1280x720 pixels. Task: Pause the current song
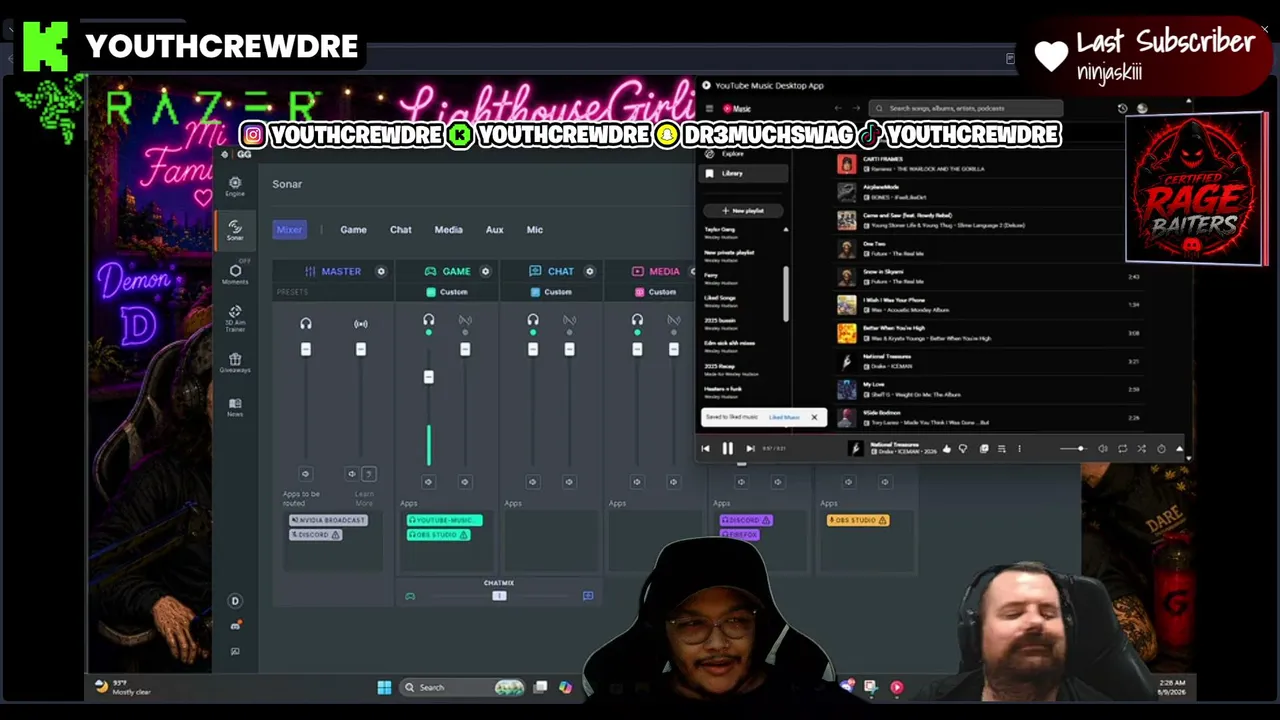(x=727, y=449)
